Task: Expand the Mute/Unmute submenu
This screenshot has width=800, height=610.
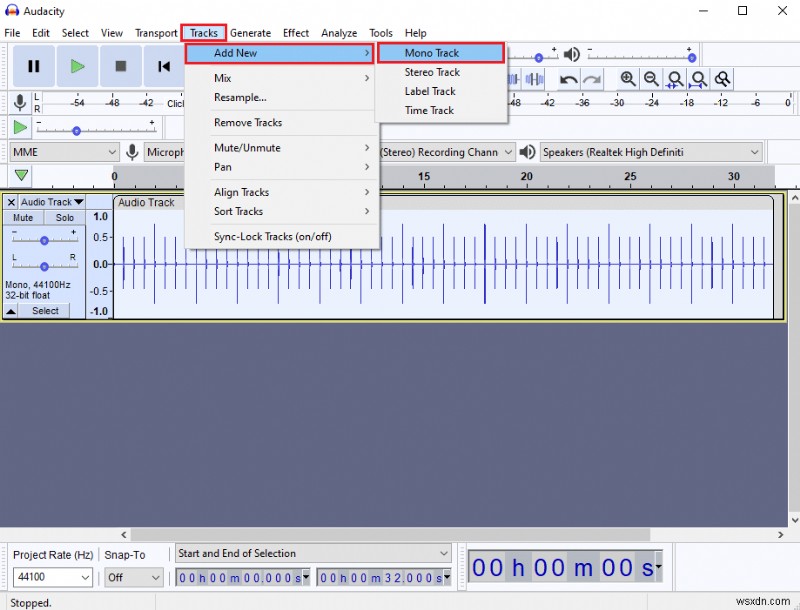Action: (x=282, y=148)
